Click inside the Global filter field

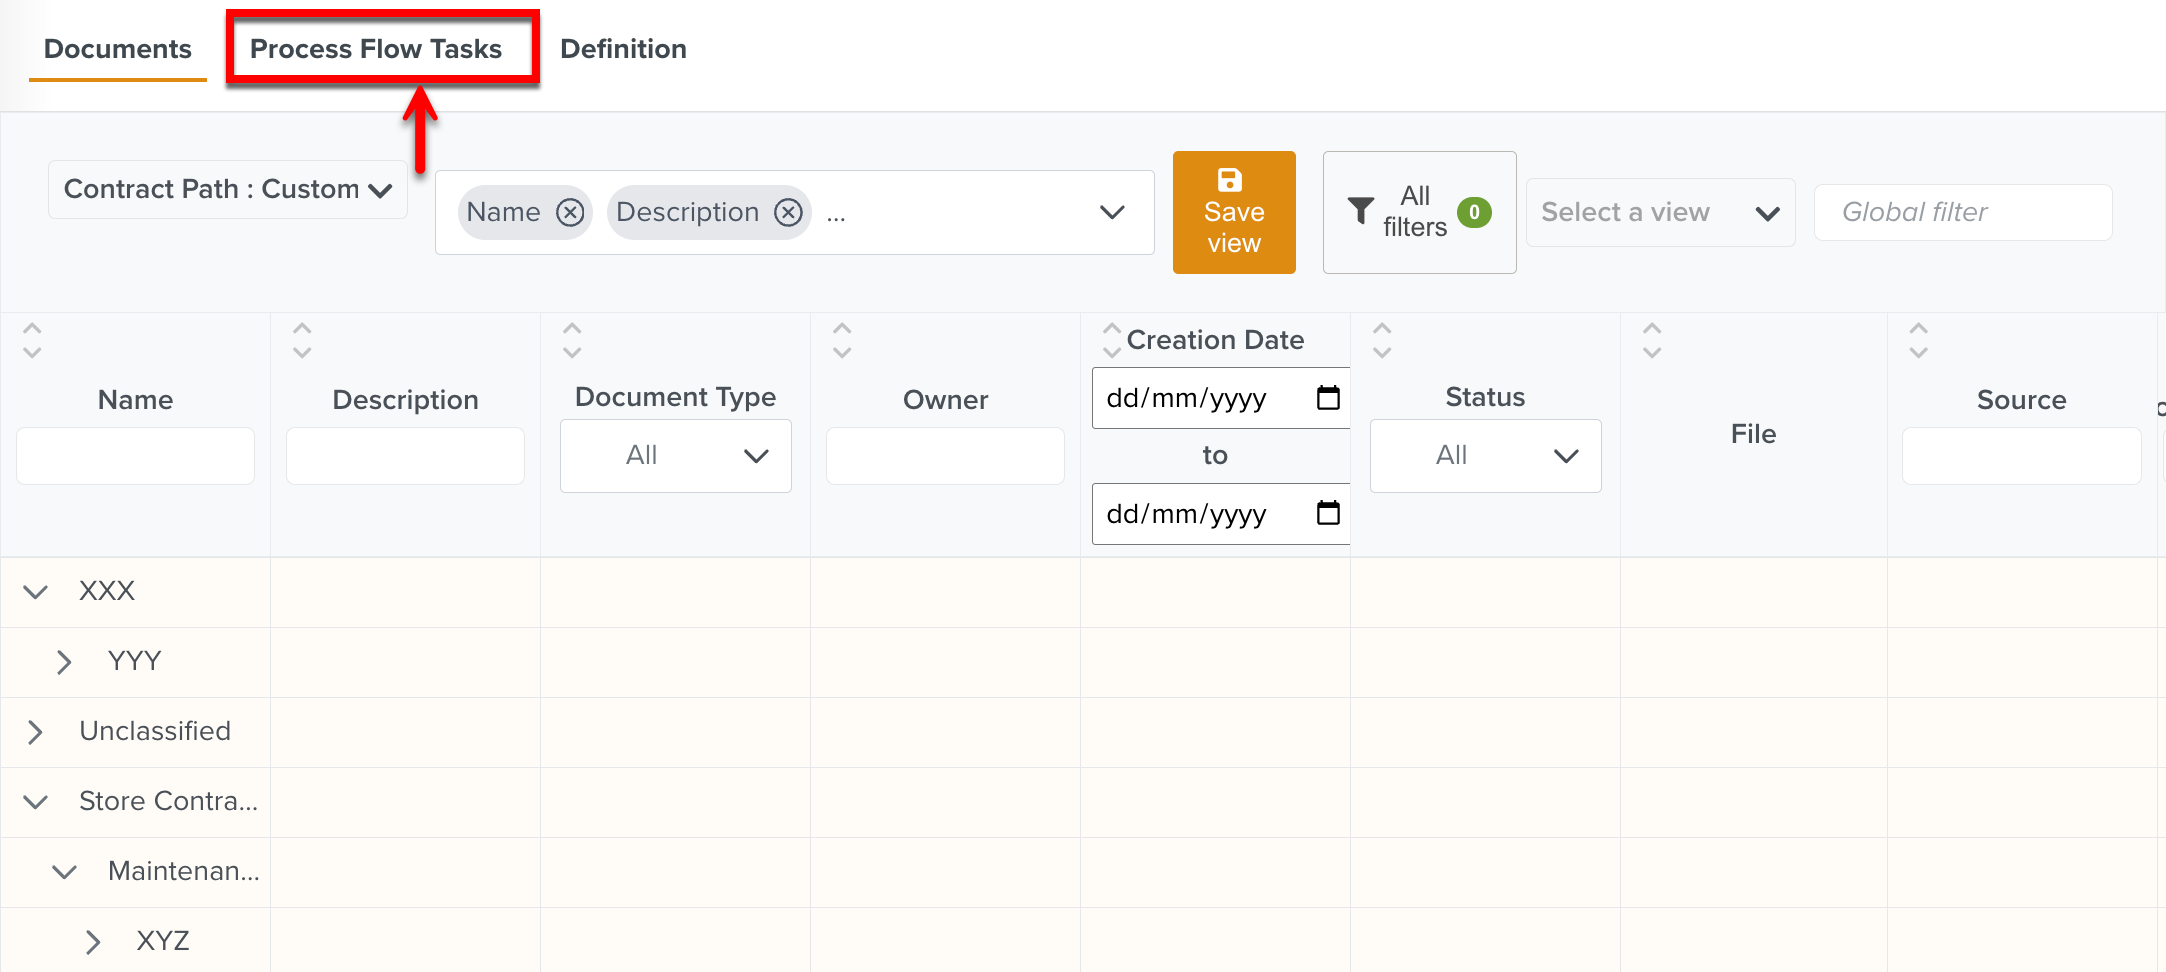click(1961, 212)
